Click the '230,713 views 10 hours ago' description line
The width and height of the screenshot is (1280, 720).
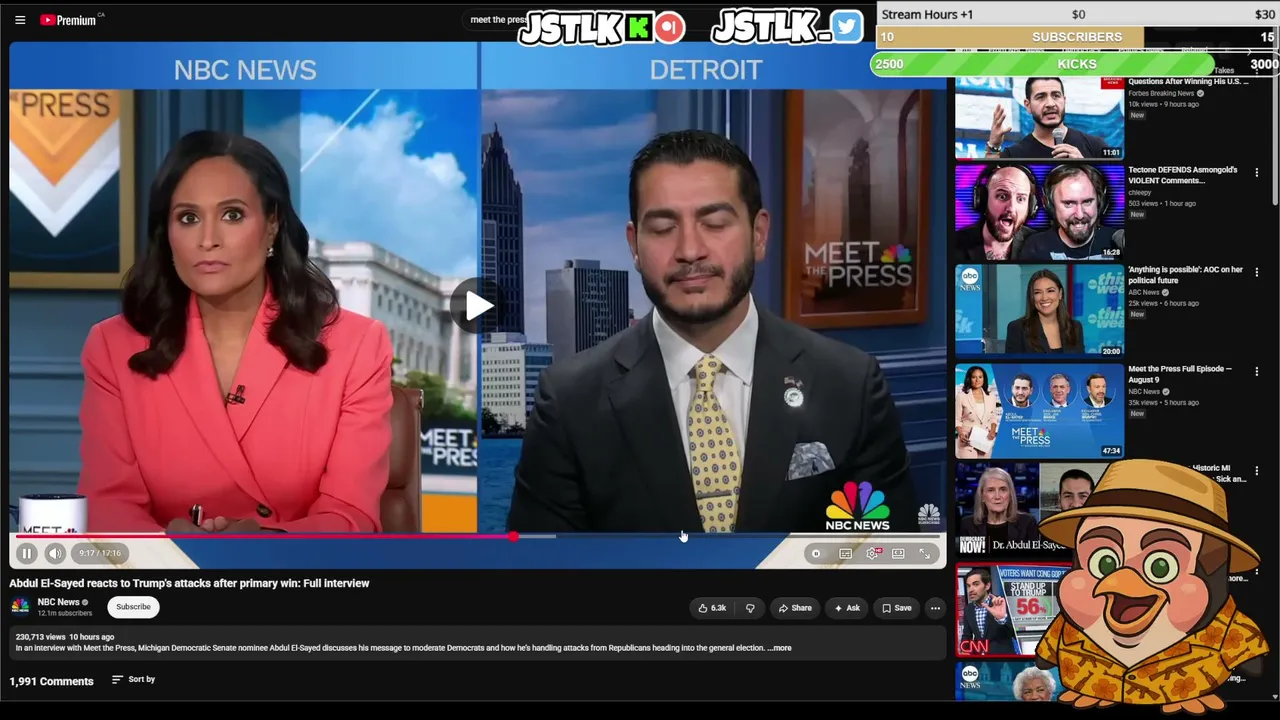tap(65, 637)
